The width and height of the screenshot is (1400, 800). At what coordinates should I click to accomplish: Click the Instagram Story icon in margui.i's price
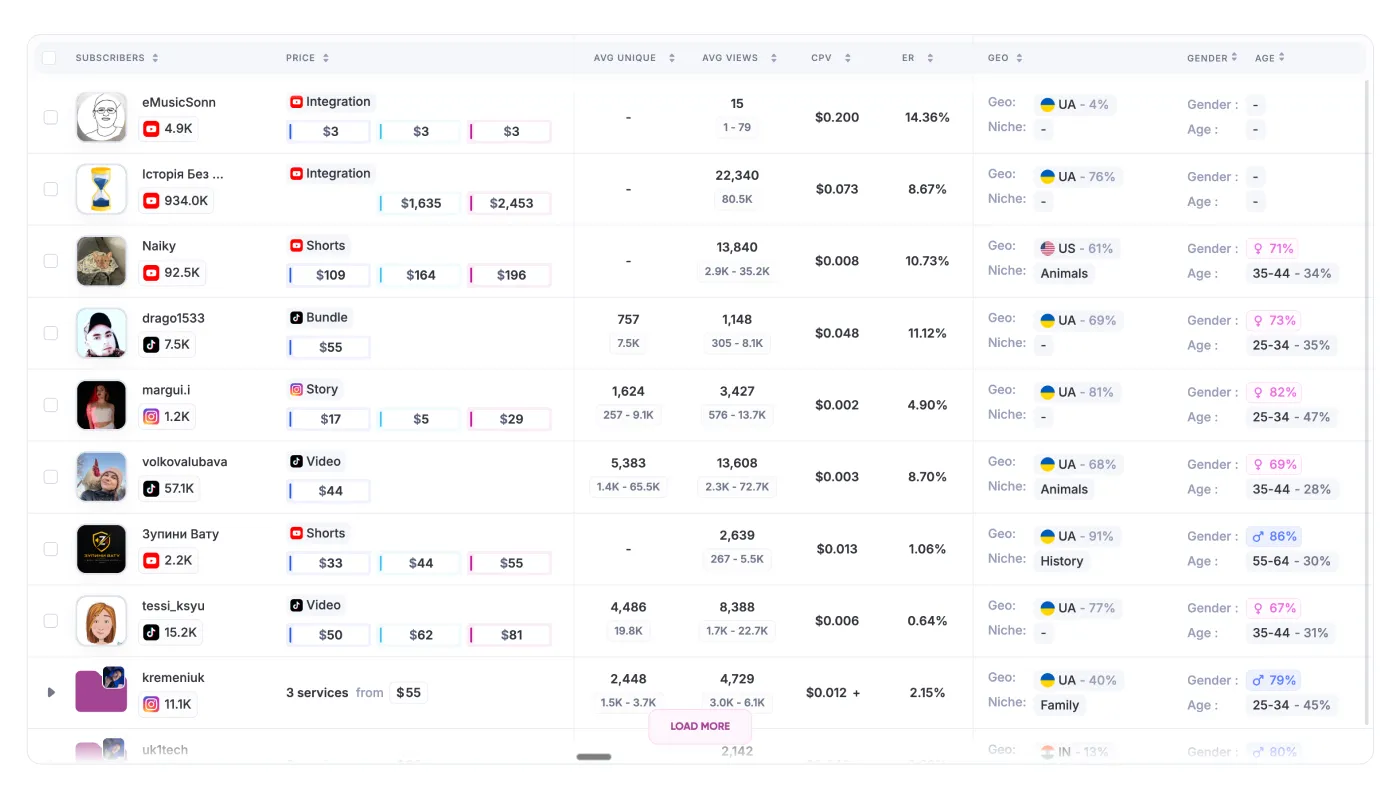point(296,390)
